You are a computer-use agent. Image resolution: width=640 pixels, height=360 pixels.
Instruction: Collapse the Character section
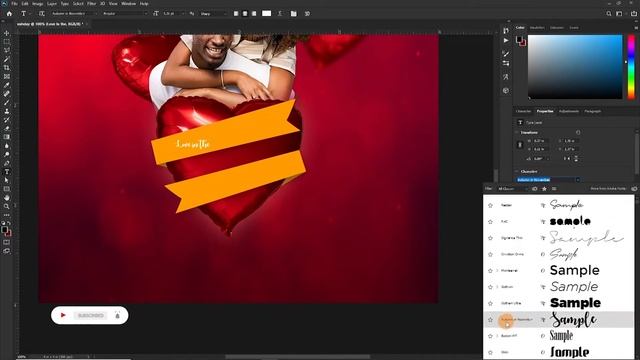coord(517,171)
